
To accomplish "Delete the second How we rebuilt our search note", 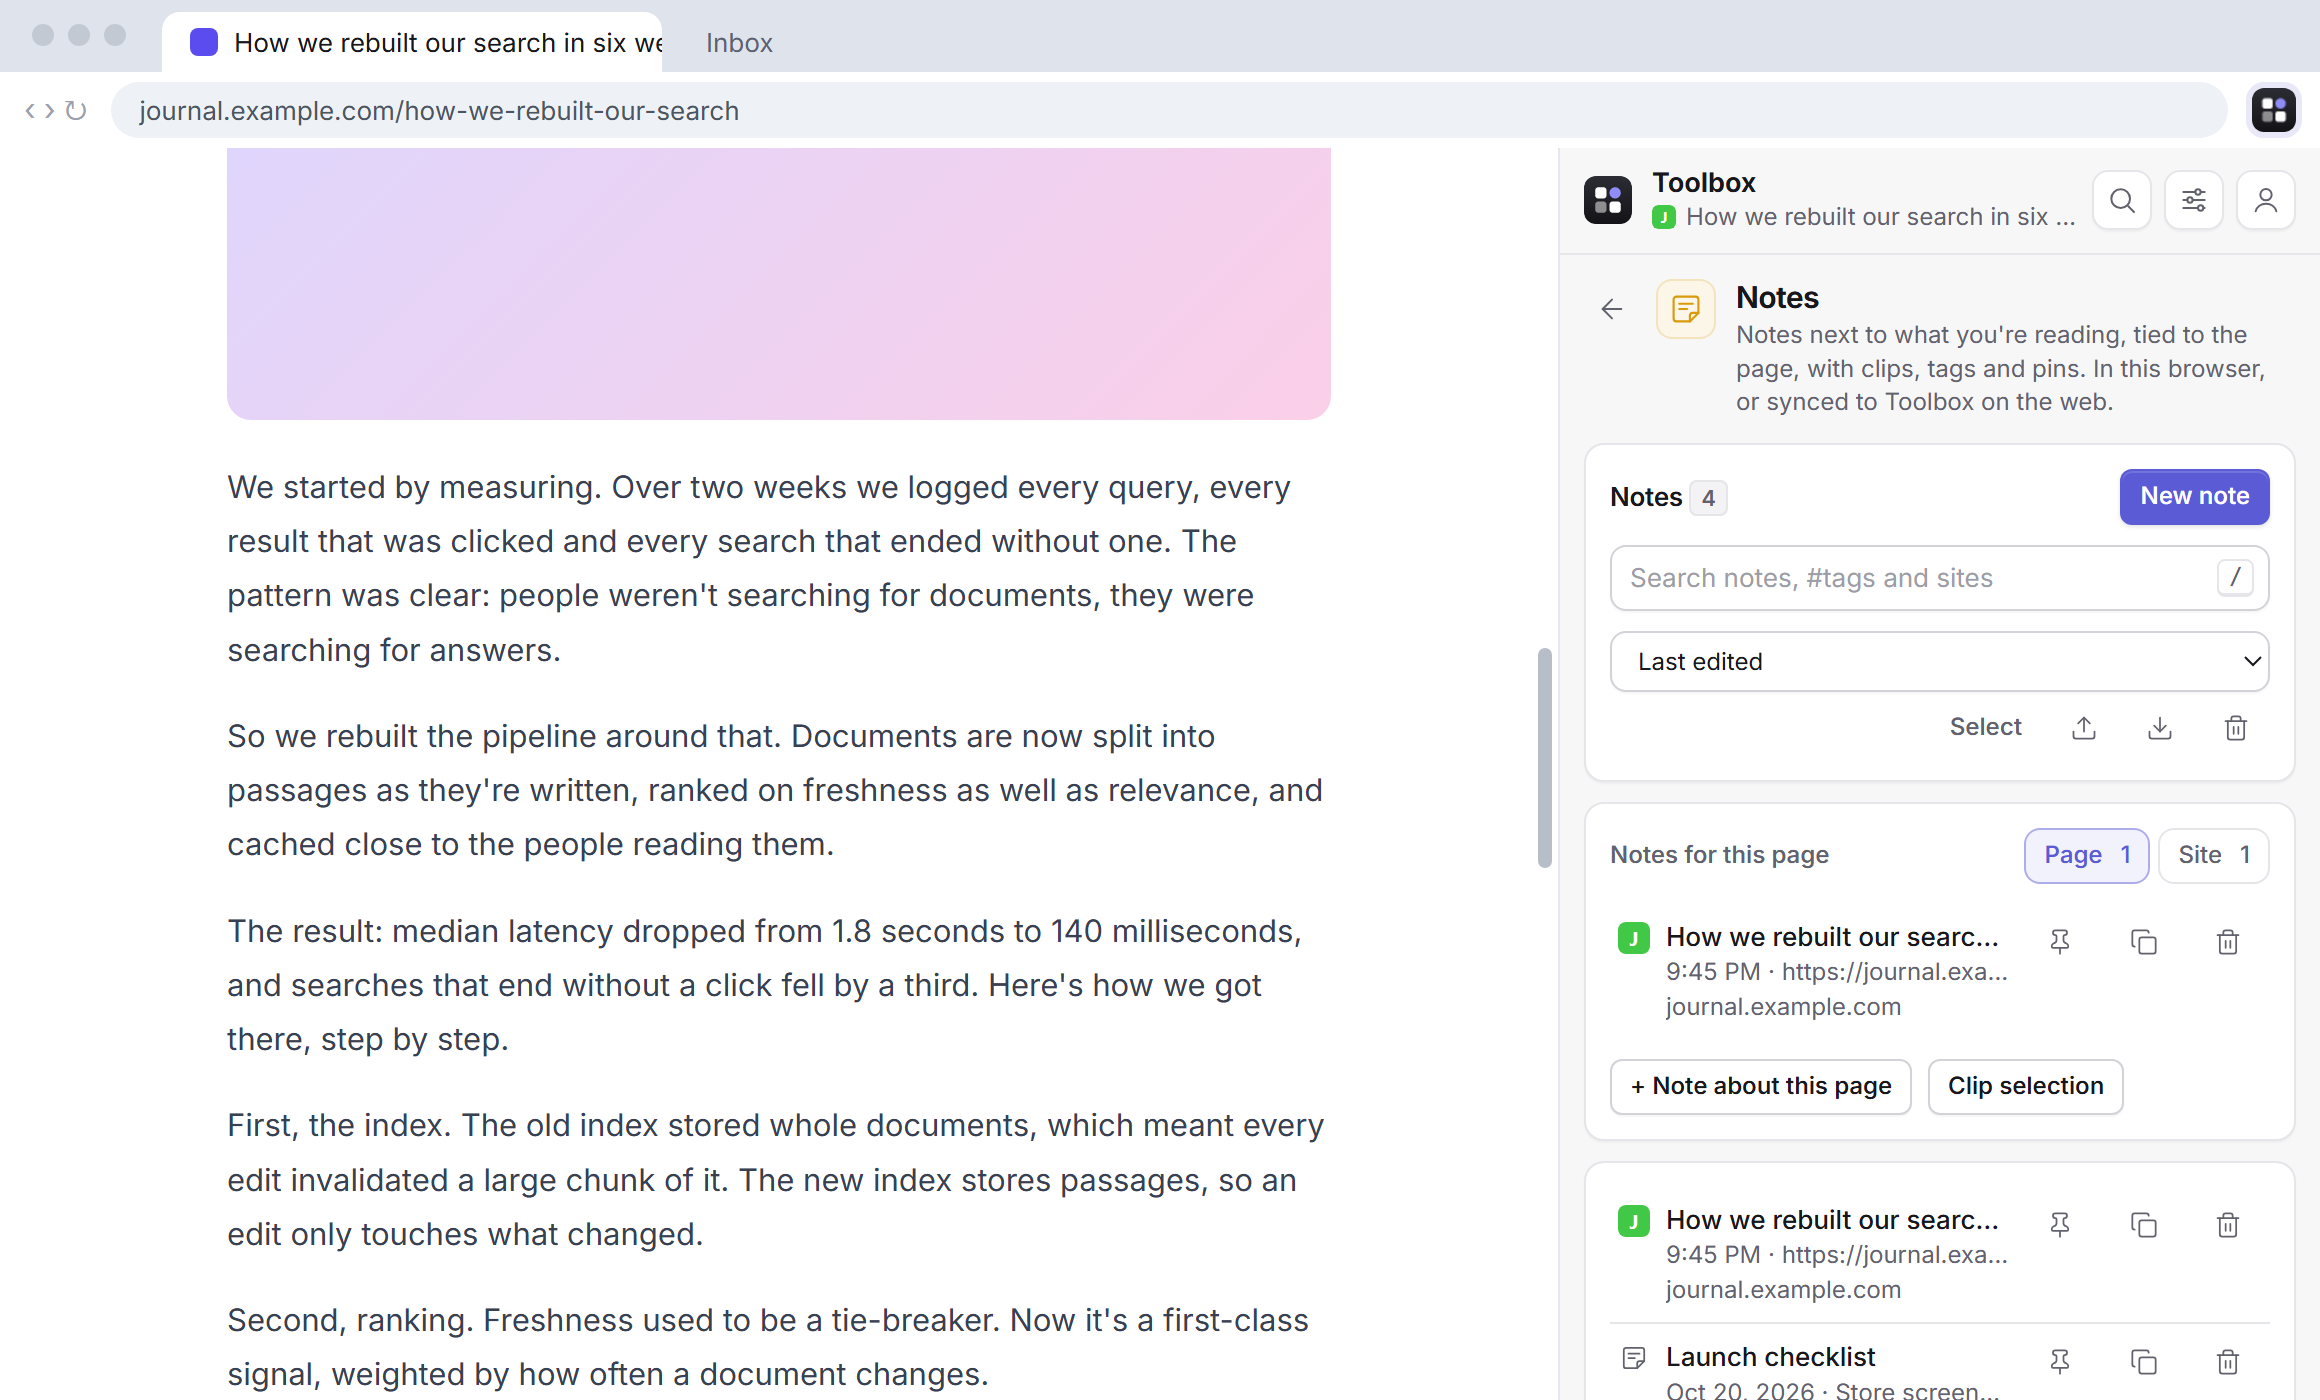I will pyautogui.click(x=2228, y=1225).
